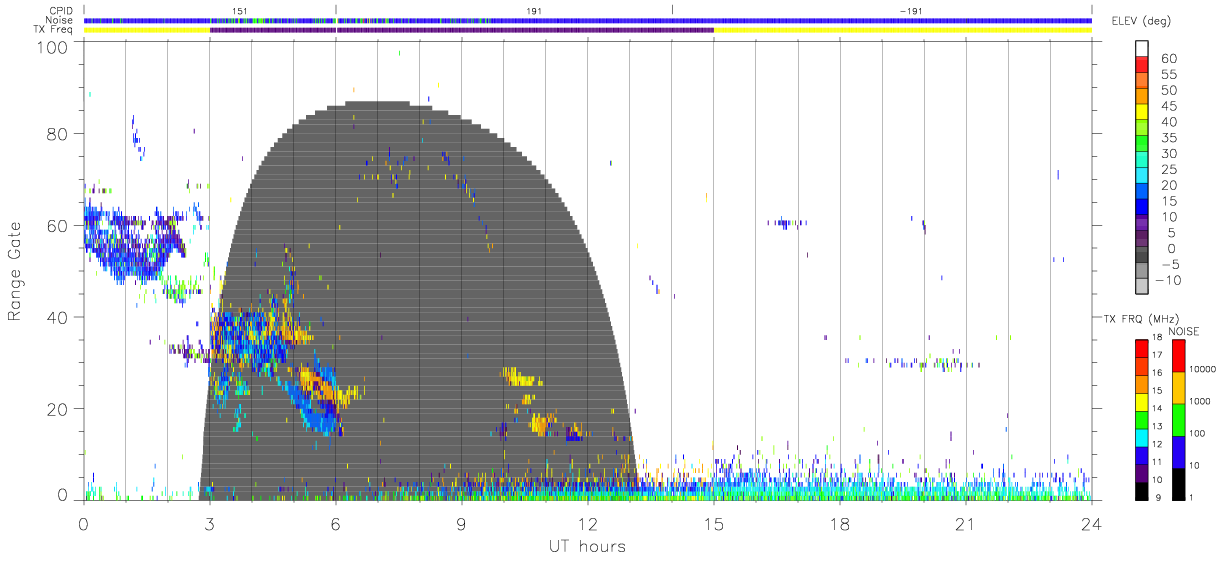Click the x-axis tick label '24'
Screen dimensions: 1228x567
[1092, 524]
